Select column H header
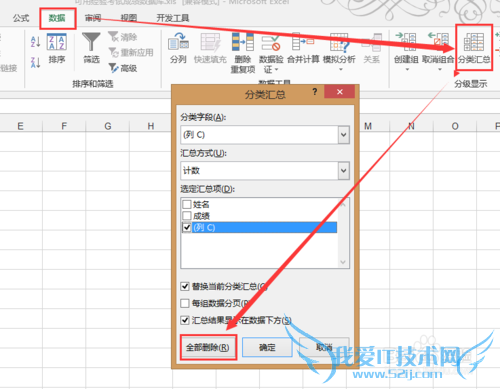 click(151, 126)
